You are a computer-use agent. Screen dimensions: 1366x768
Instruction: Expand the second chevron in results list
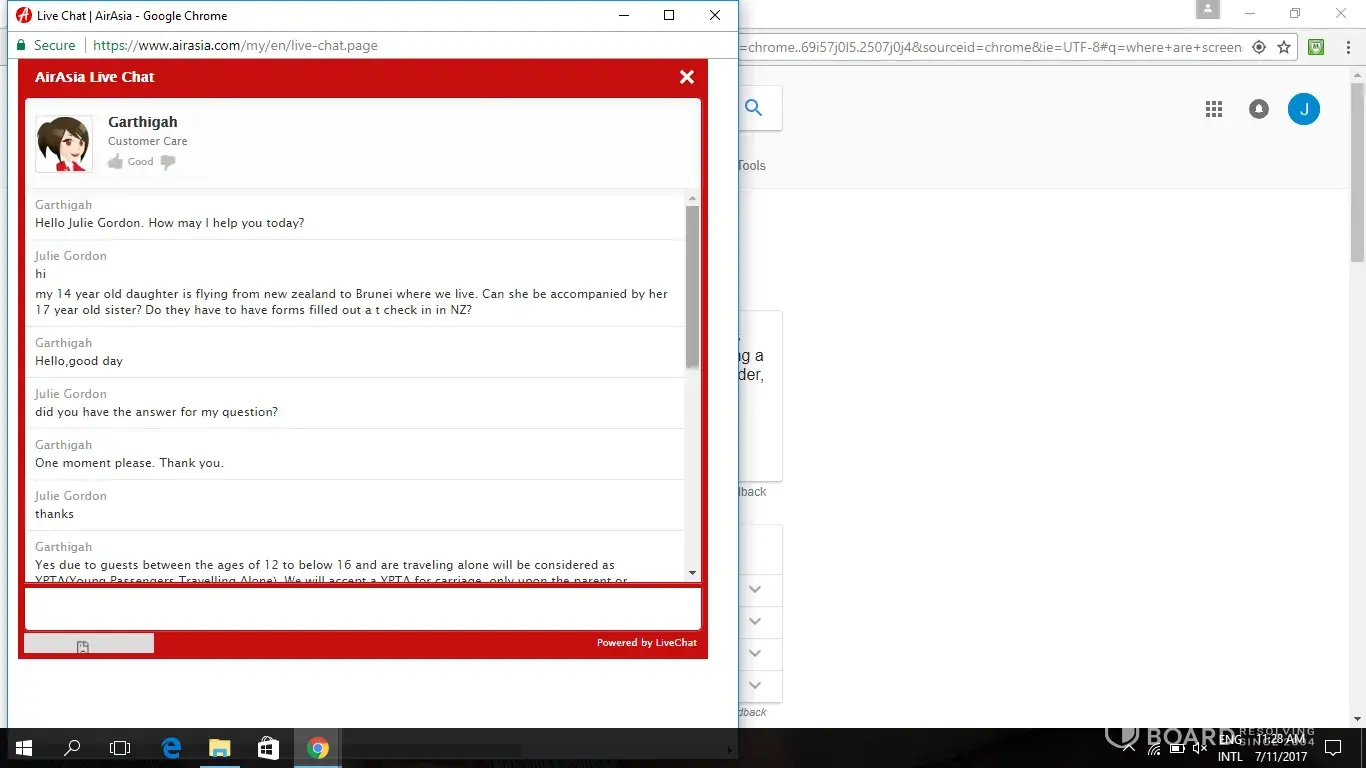point(755,621)
